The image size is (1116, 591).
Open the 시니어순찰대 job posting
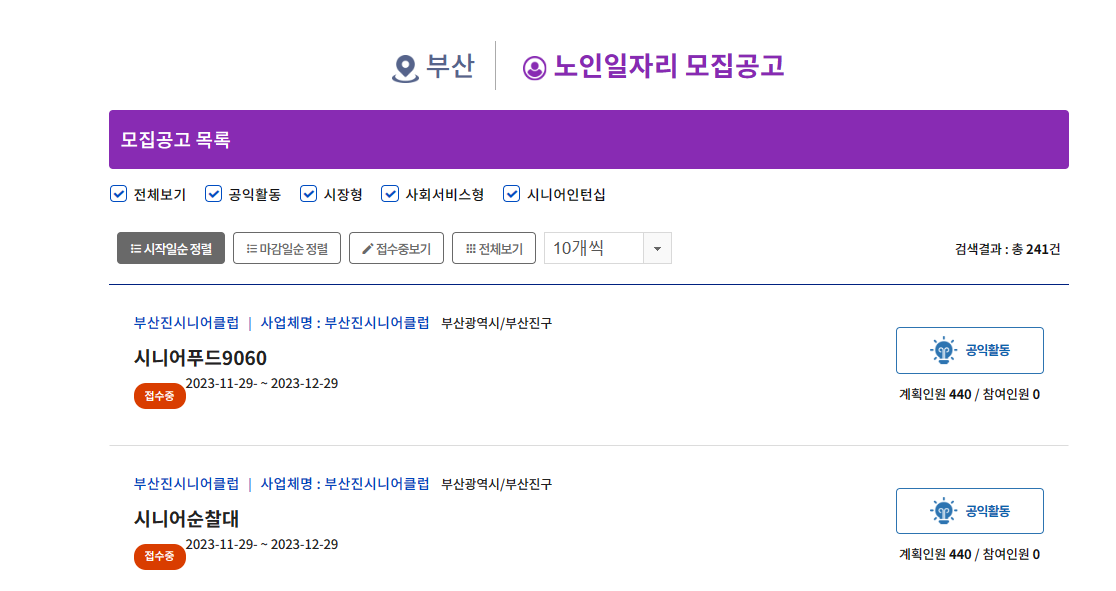[186, 518]
